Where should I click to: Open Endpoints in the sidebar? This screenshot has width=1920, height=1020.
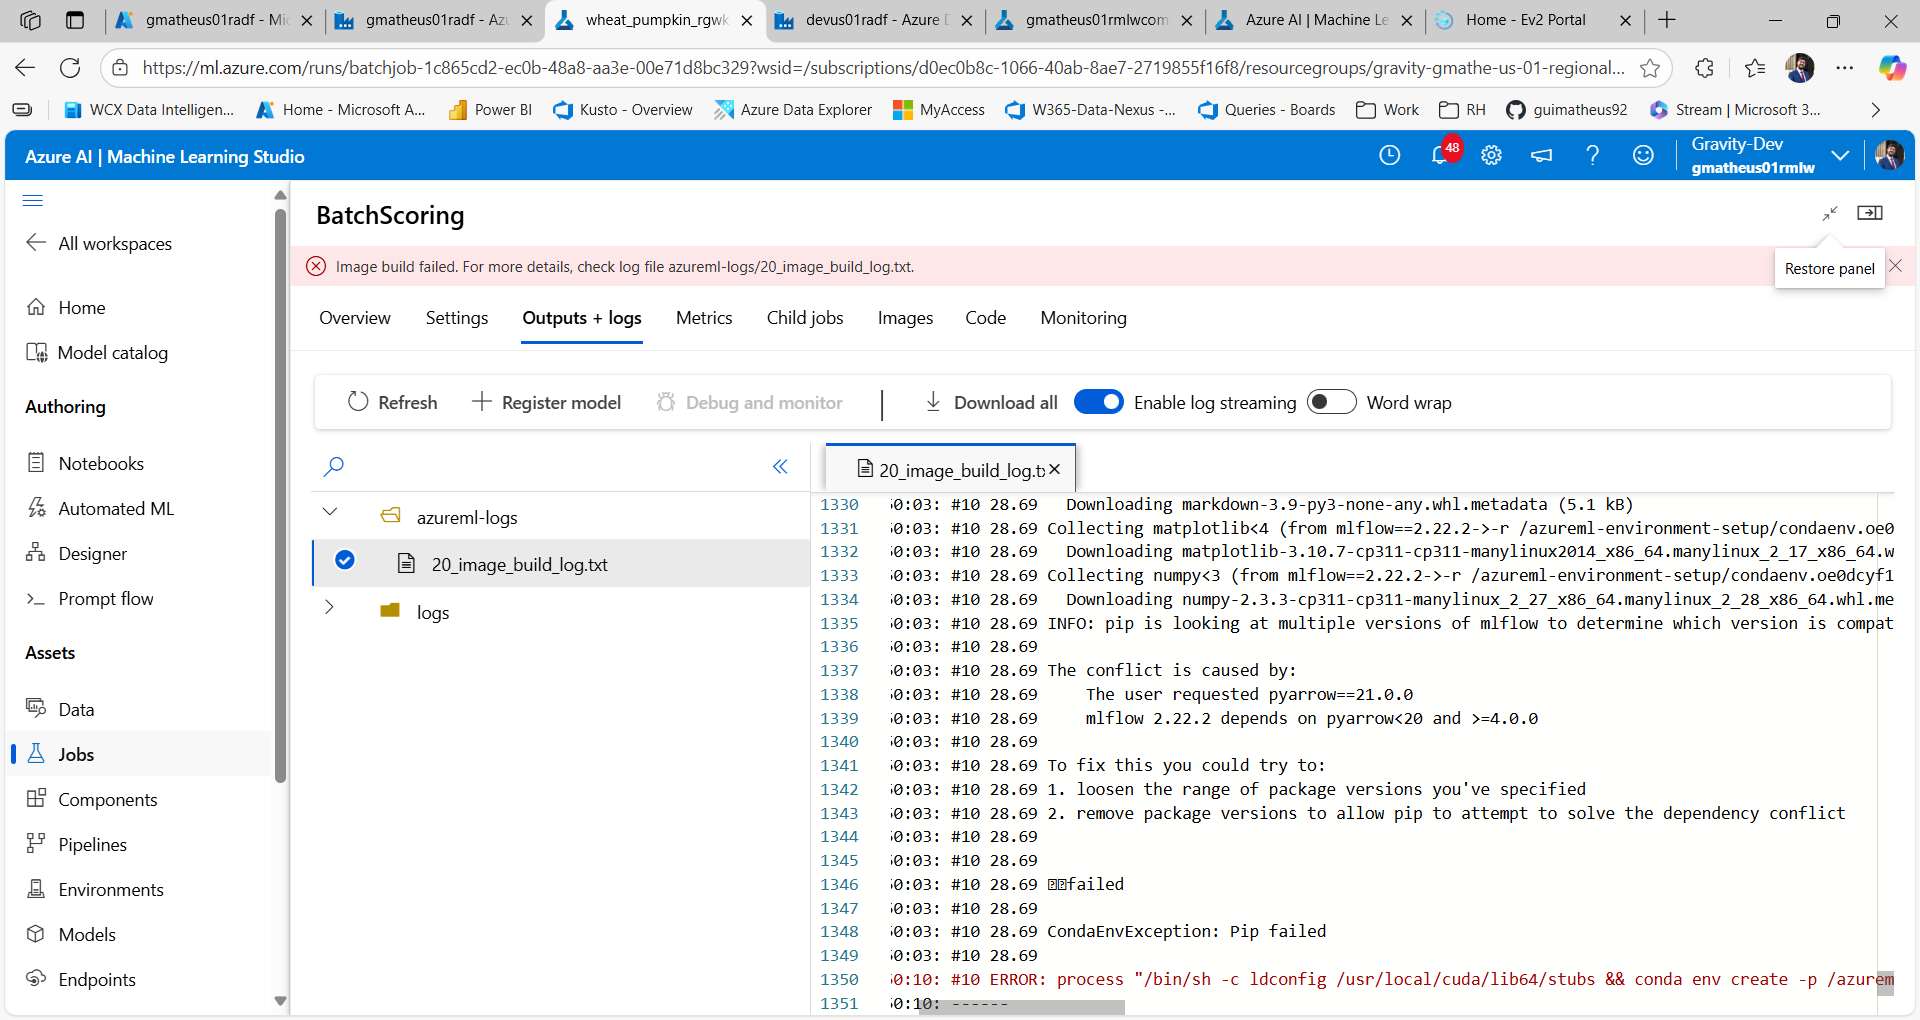(81, 979)
